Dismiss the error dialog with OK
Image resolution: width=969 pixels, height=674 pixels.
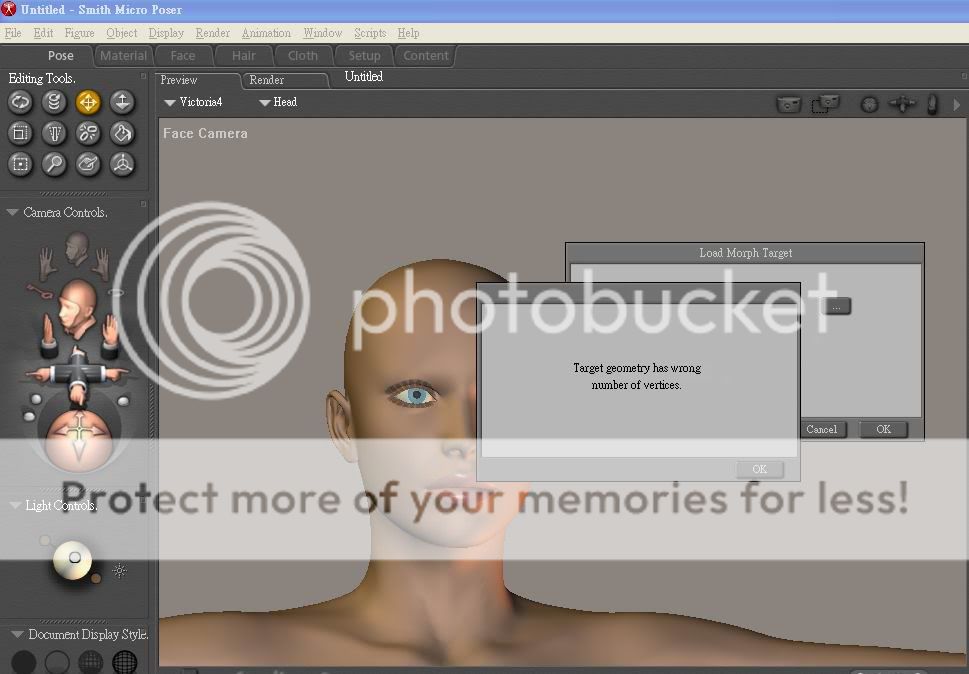(x=759, y=469)
